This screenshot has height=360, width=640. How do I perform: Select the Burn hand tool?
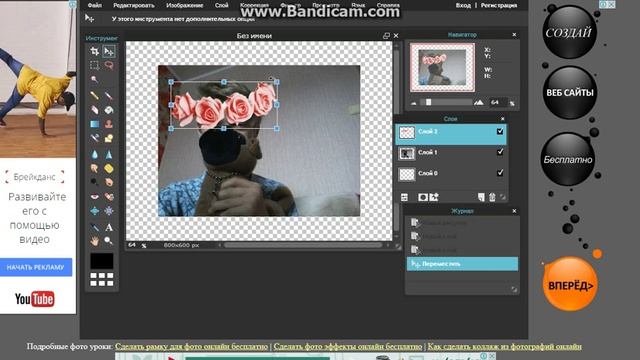[109, 182]
